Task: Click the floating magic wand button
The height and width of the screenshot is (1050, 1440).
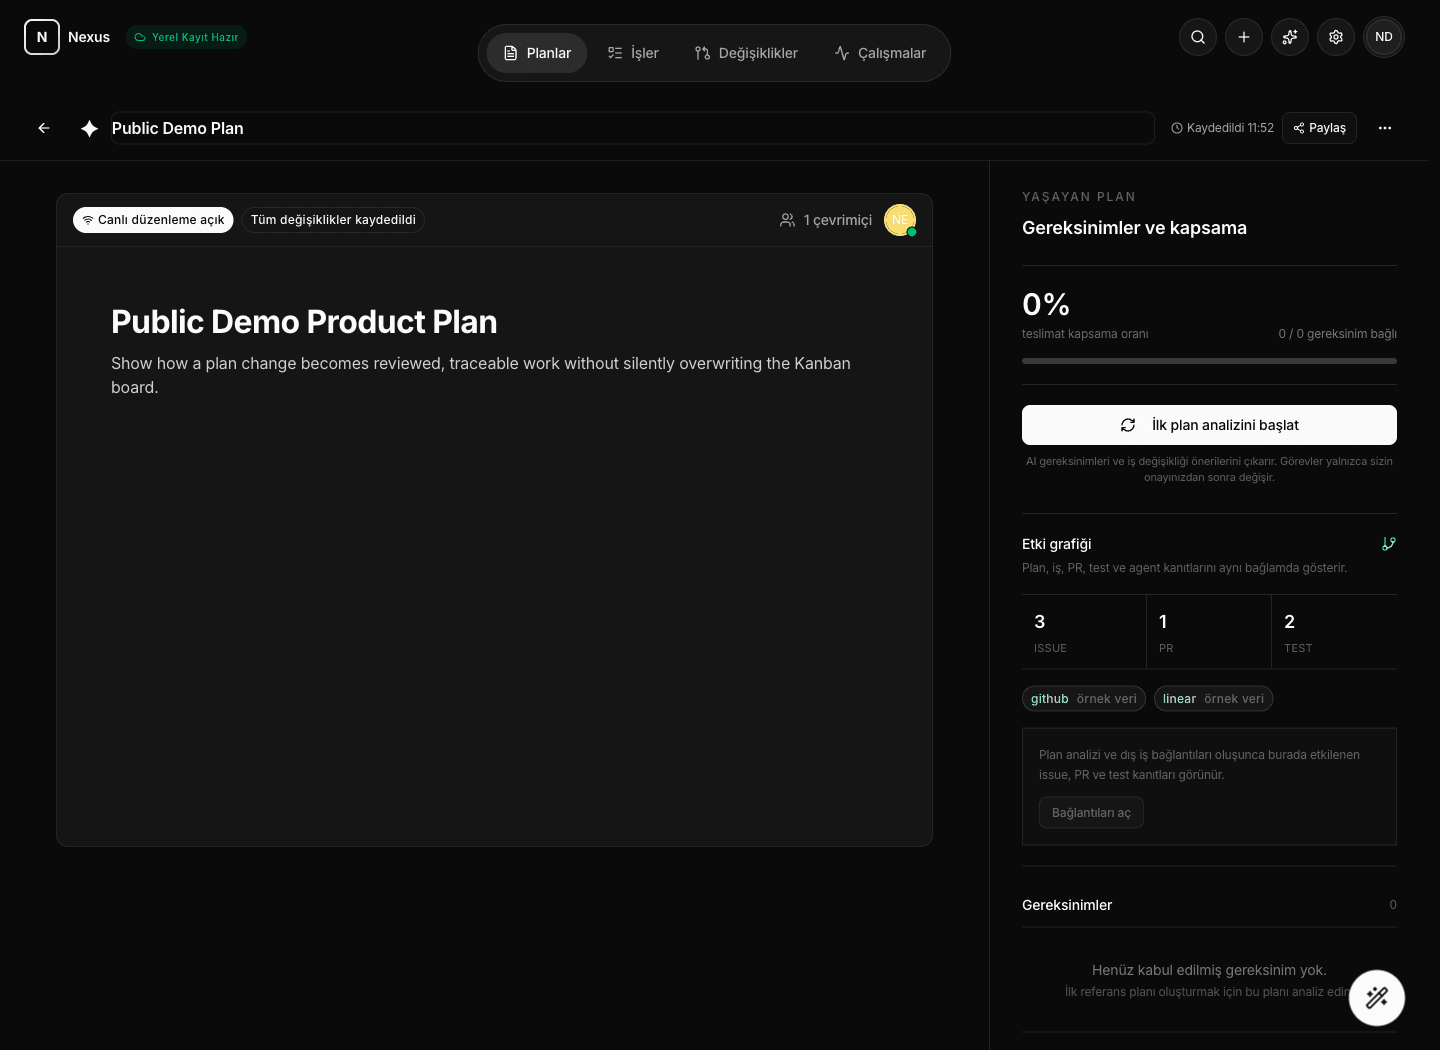Action: (1377, 998)
